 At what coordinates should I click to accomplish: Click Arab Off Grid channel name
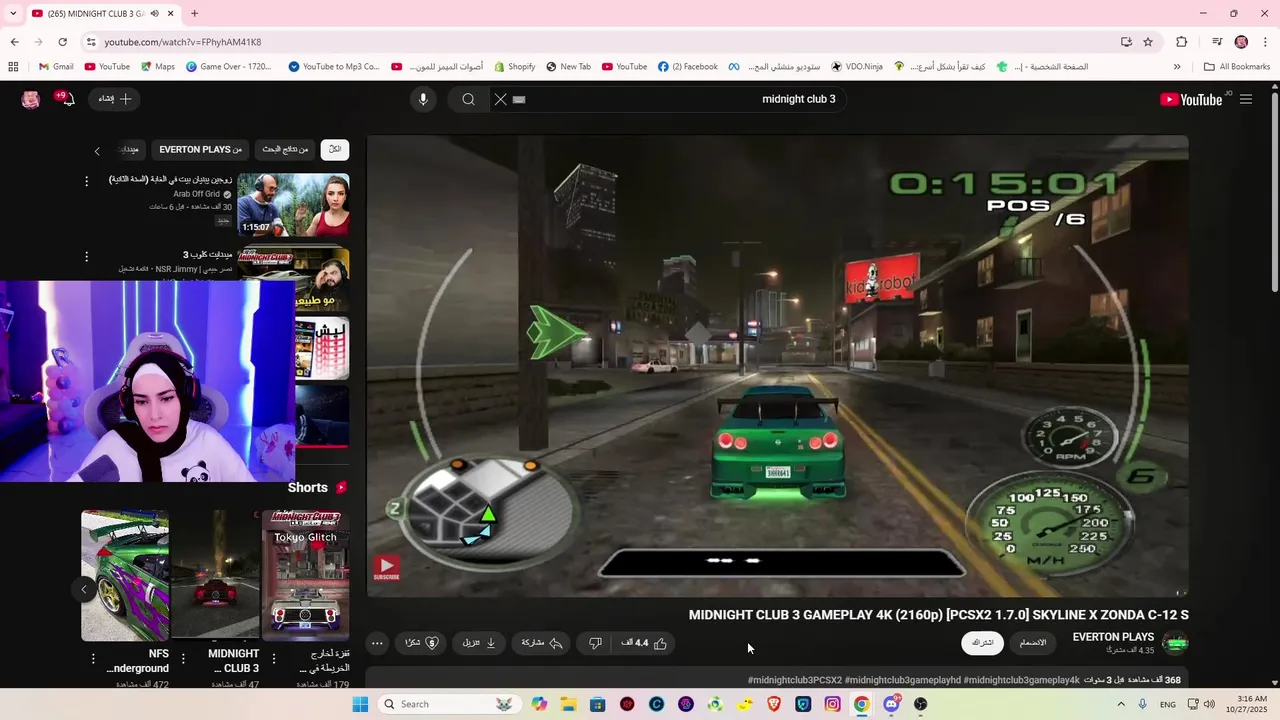pyautogui.click(x=196, y=194)
